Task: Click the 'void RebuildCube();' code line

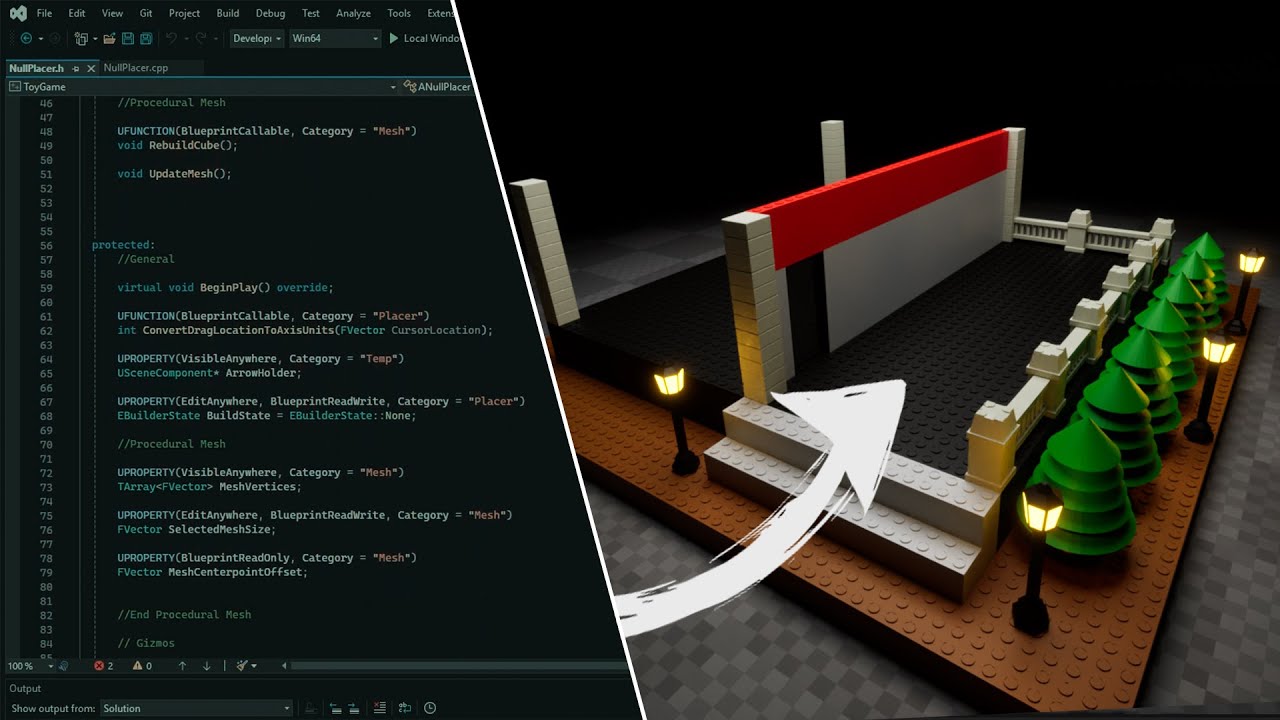Action: [x=178, y=145]
